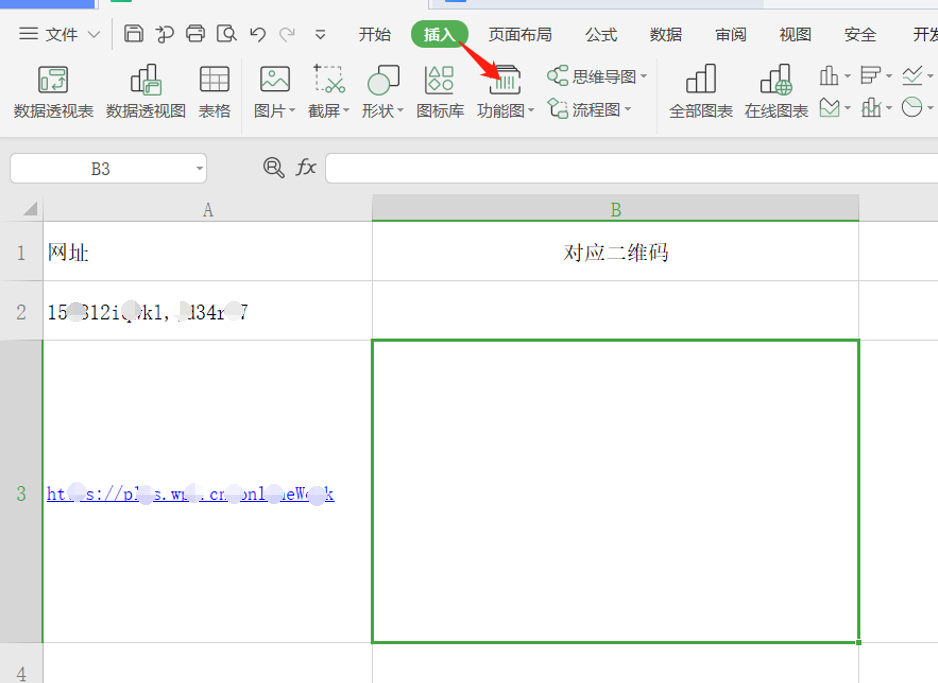Switch to the 开始 tab

(374, 35)
